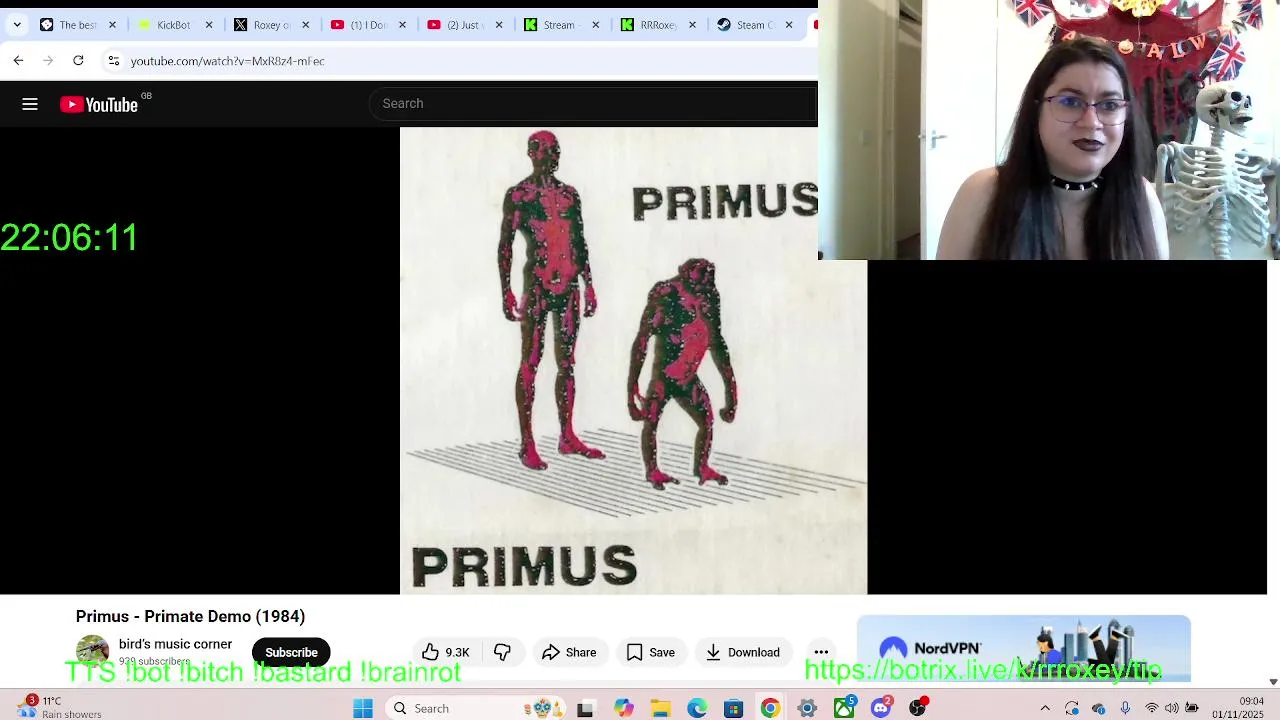Open the more actions three-dot menu
Viewport: 1280px width, 720px height.
tap(821, 652)
